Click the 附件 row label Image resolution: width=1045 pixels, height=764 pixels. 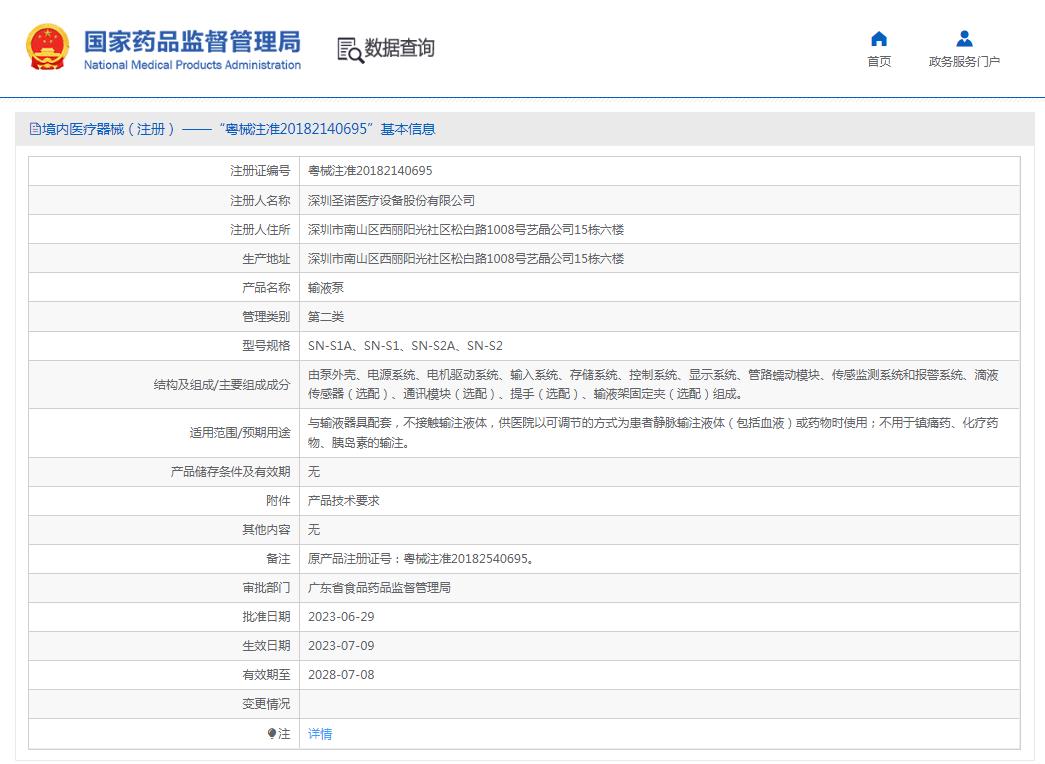(278, 501)
